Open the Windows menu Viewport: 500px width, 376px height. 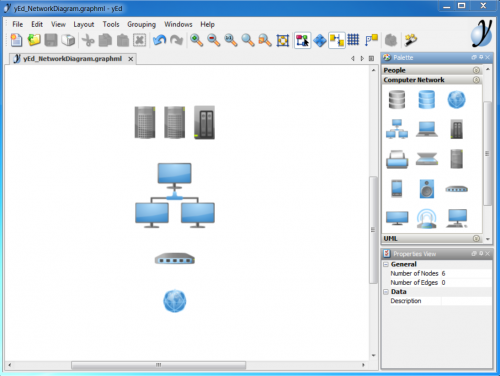(x=178, y=24)
